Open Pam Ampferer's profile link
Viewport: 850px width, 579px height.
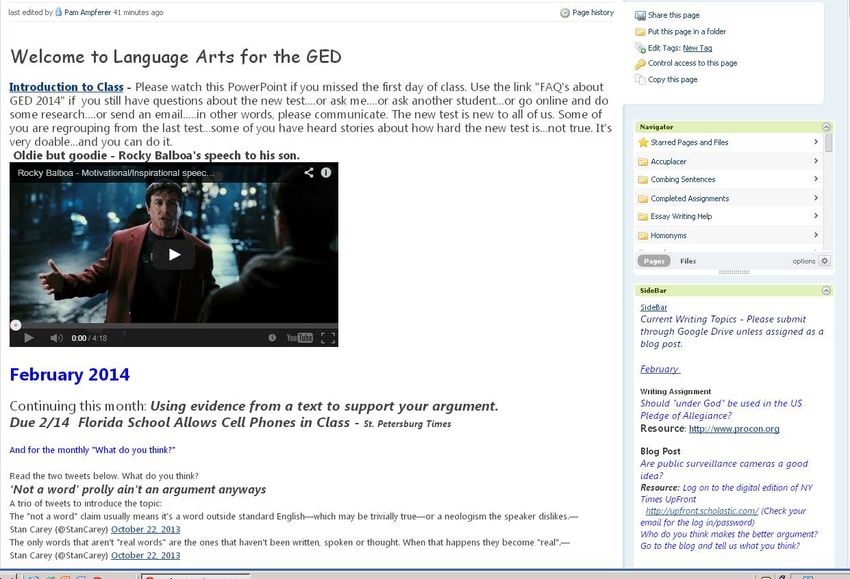[x=87, y=12]
